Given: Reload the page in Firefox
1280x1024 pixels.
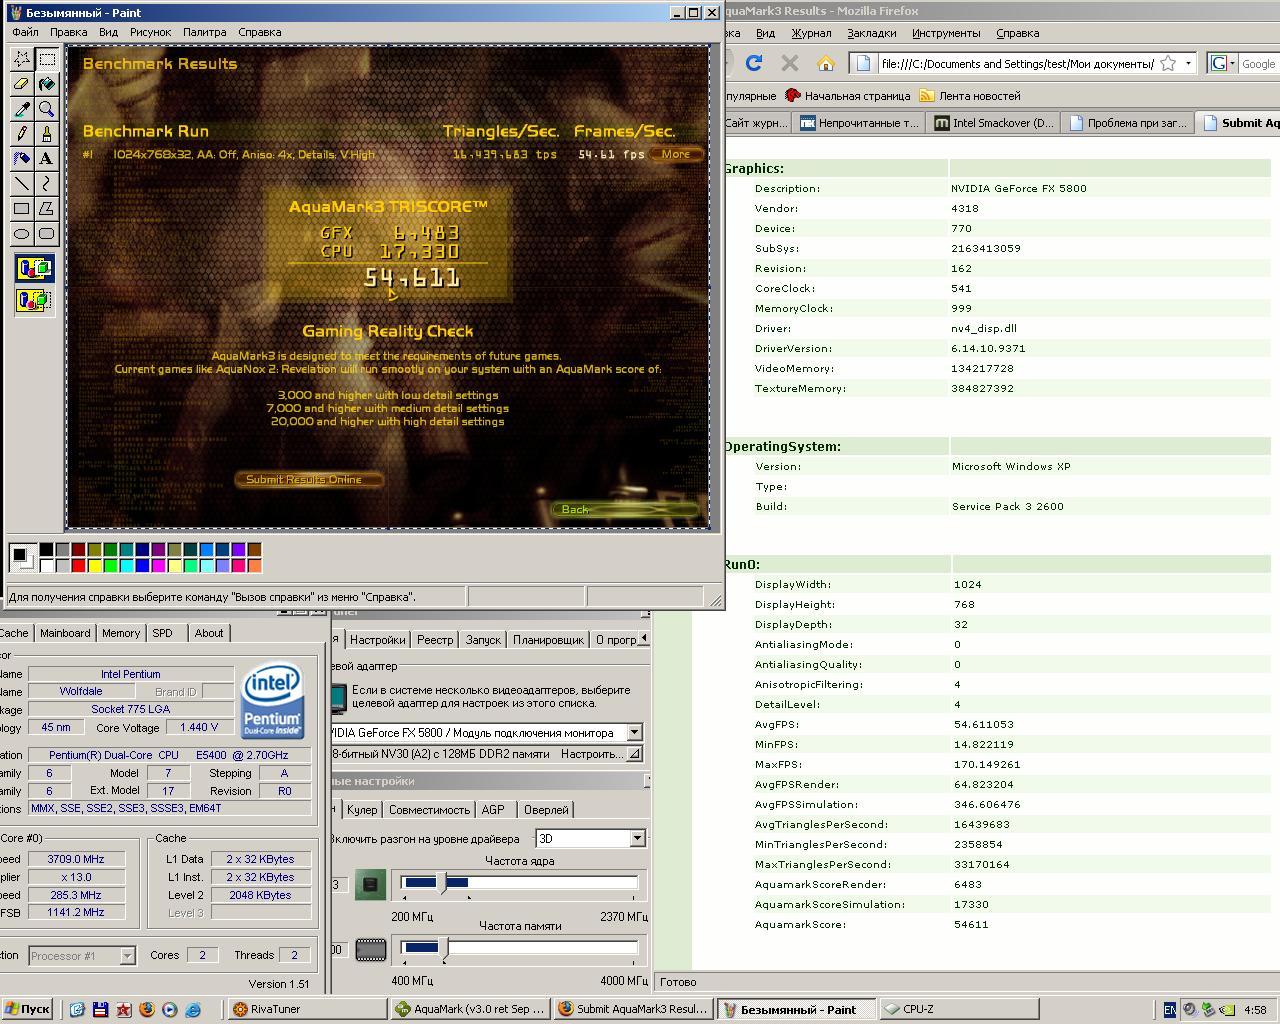Looking at the screenshot, I should [754, 63].
